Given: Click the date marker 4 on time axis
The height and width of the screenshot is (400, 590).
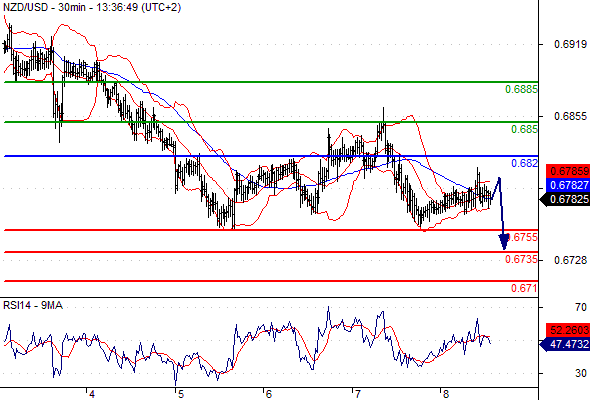Looking at the screenshot, I should click(x=92, y=394).
